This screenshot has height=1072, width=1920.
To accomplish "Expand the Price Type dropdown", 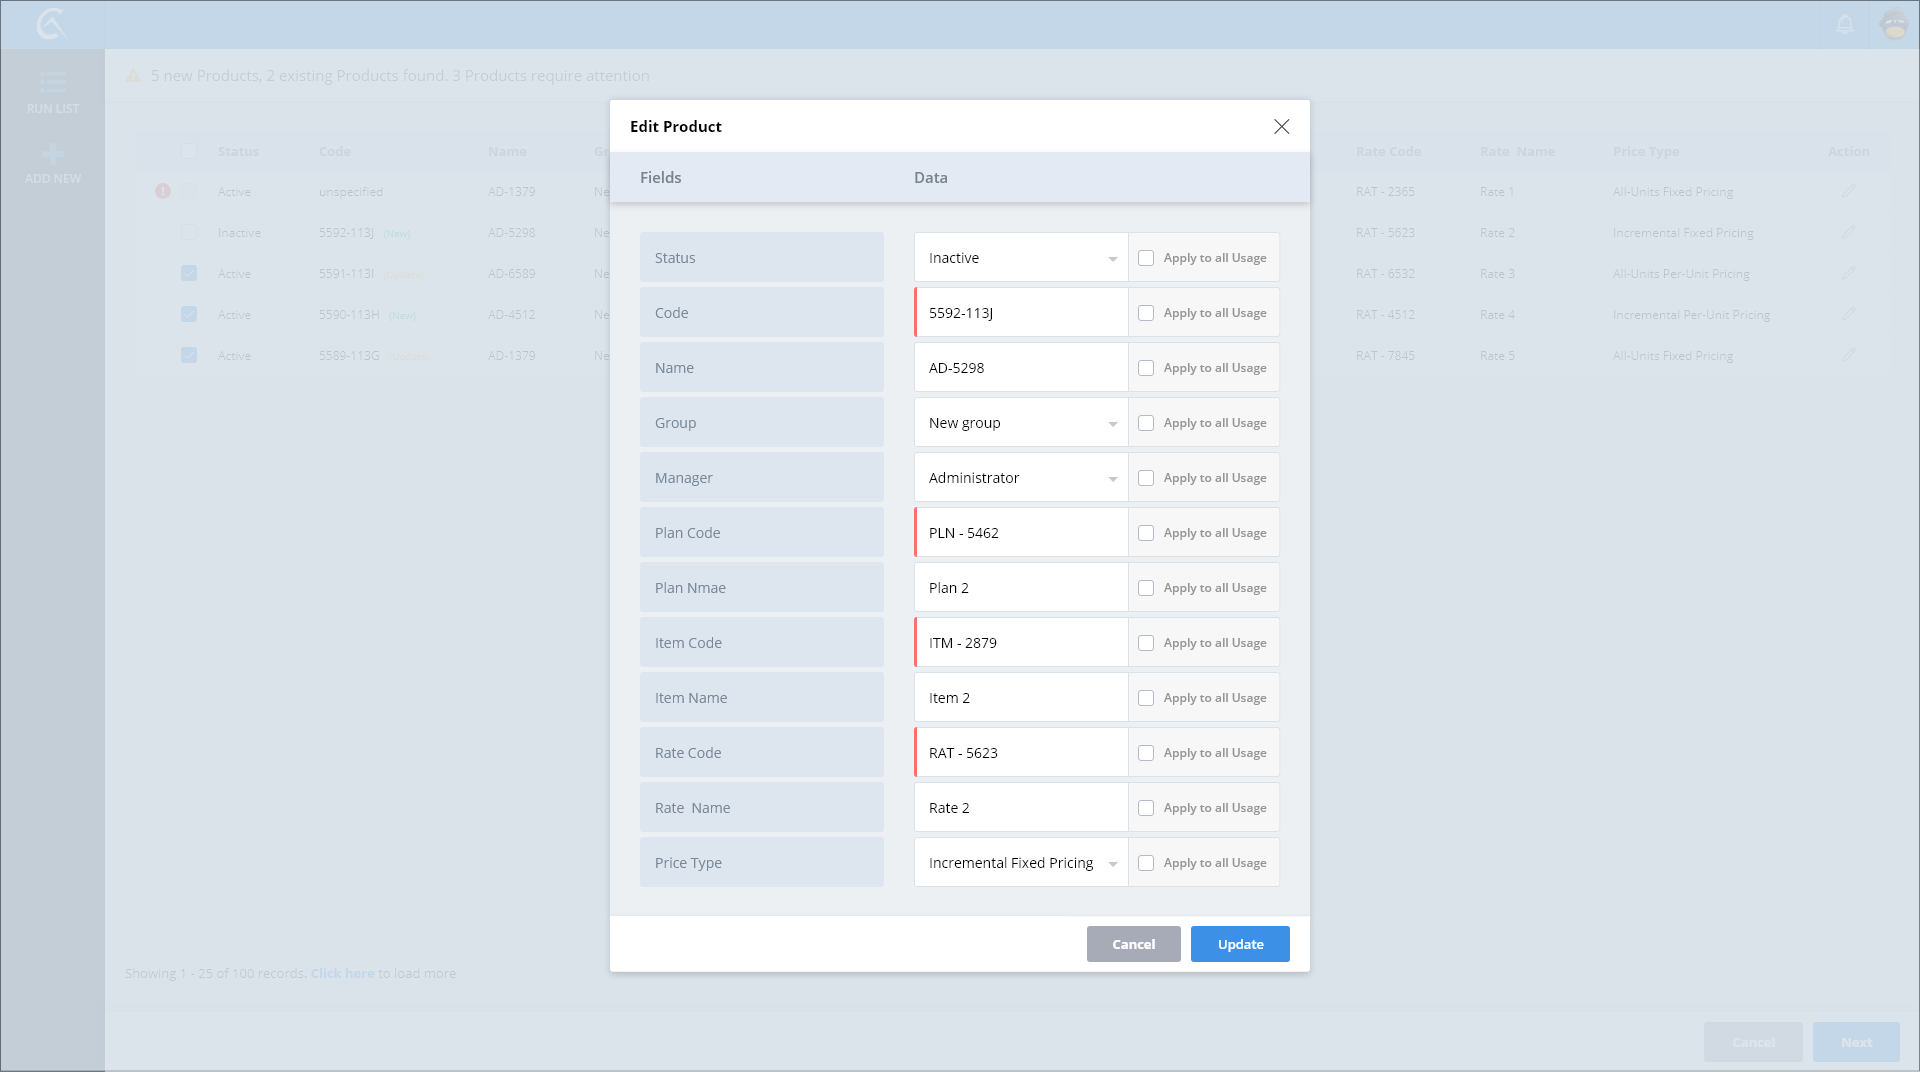I will (1020, 863).
